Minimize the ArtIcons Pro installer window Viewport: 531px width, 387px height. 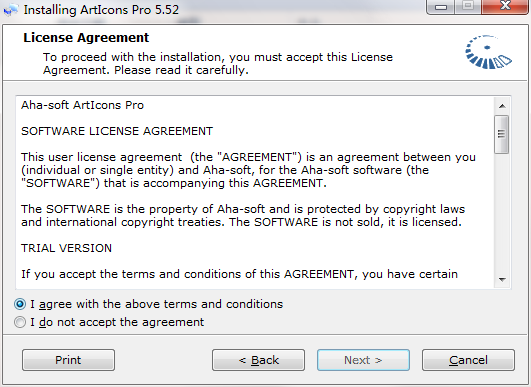point(440,7)
